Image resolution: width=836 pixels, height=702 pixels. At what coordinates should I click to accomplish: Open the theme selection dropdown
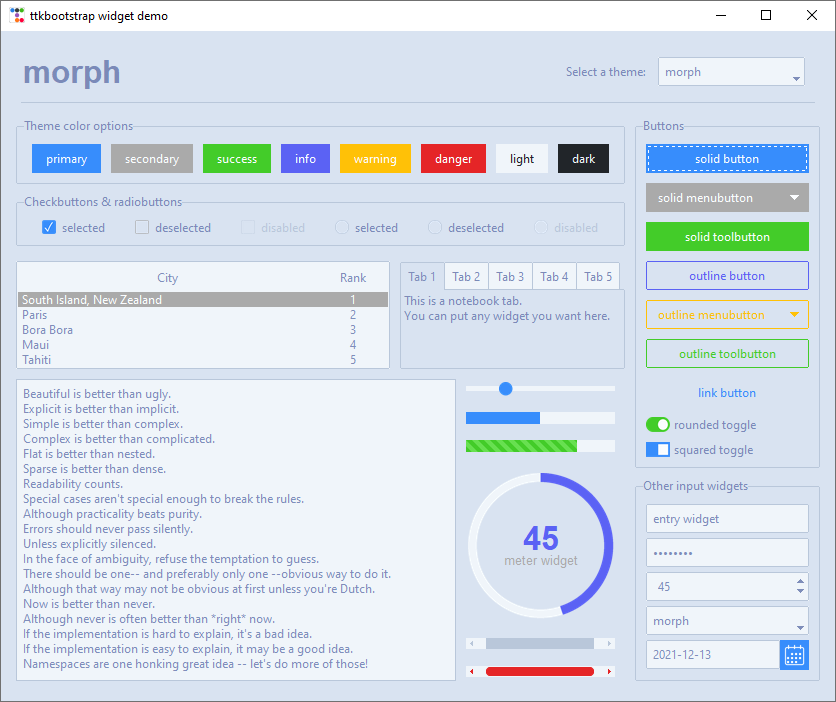794,71
